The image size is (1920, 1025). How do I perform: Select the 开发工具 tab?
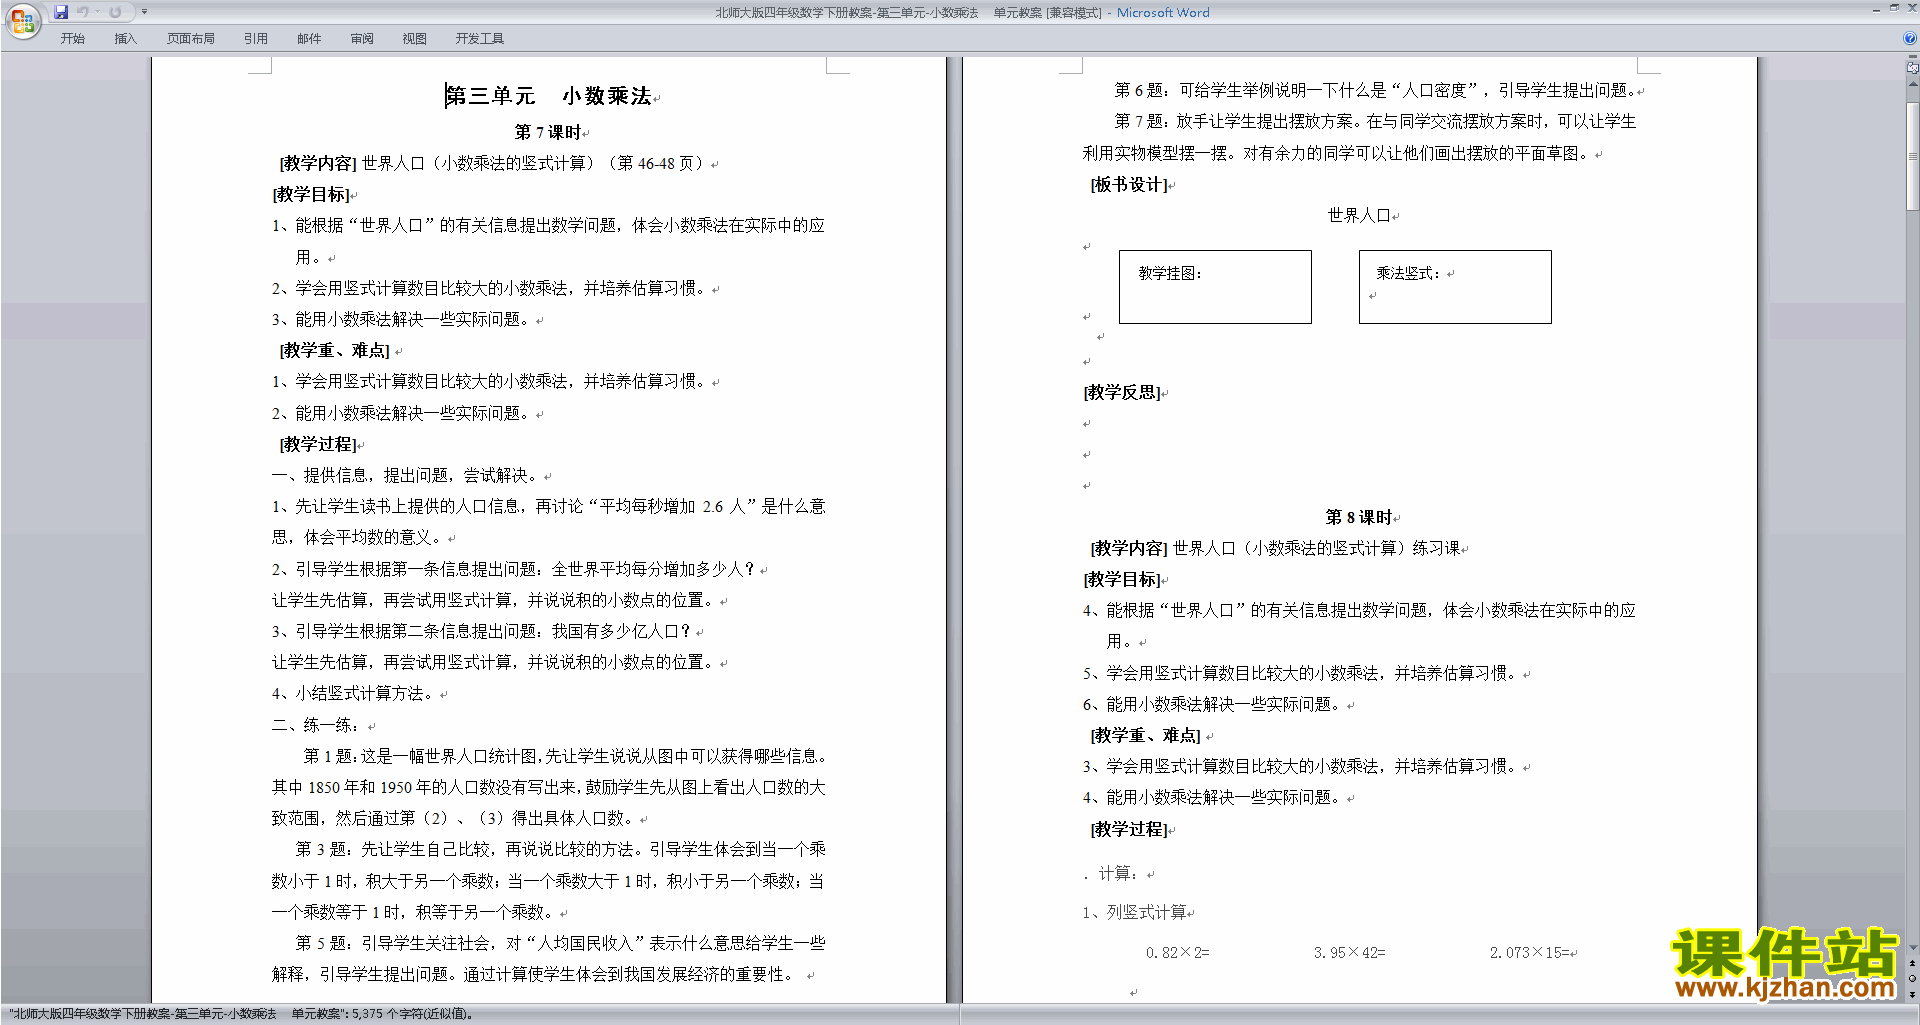pyautogui.click(x=480, y=39)
